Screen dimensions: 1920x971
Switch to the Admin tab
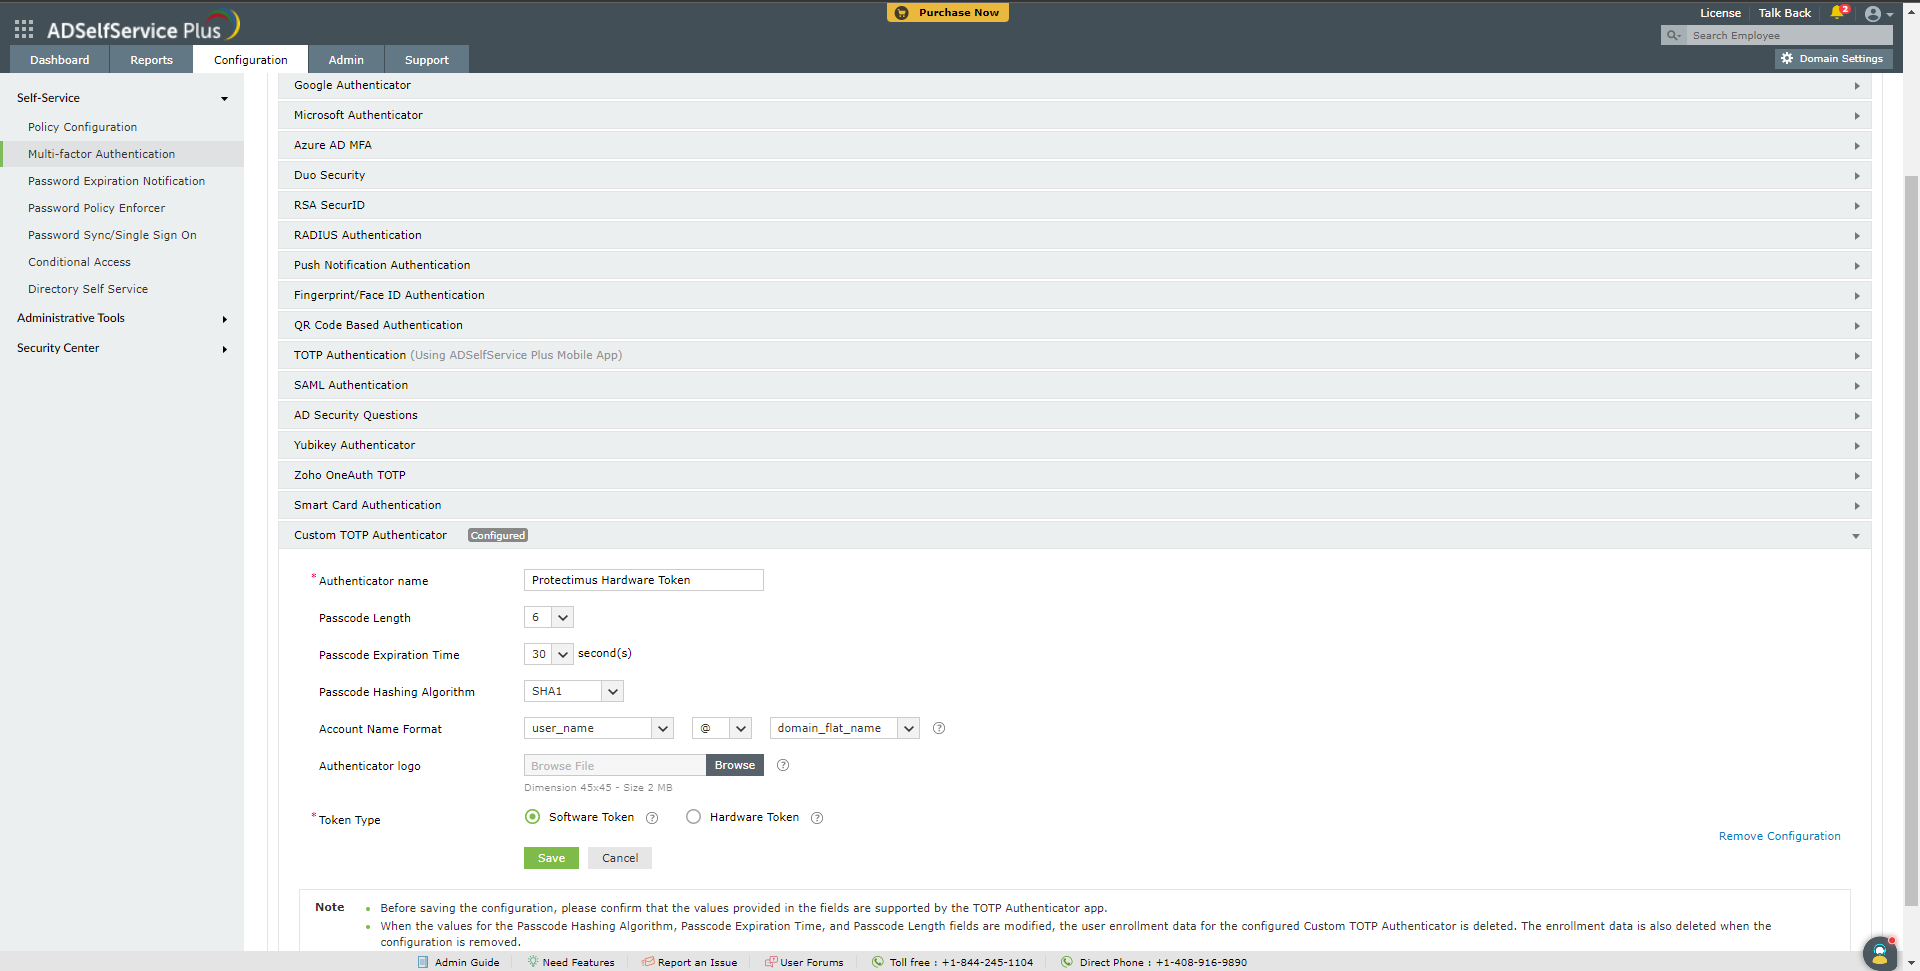[346, 60]
